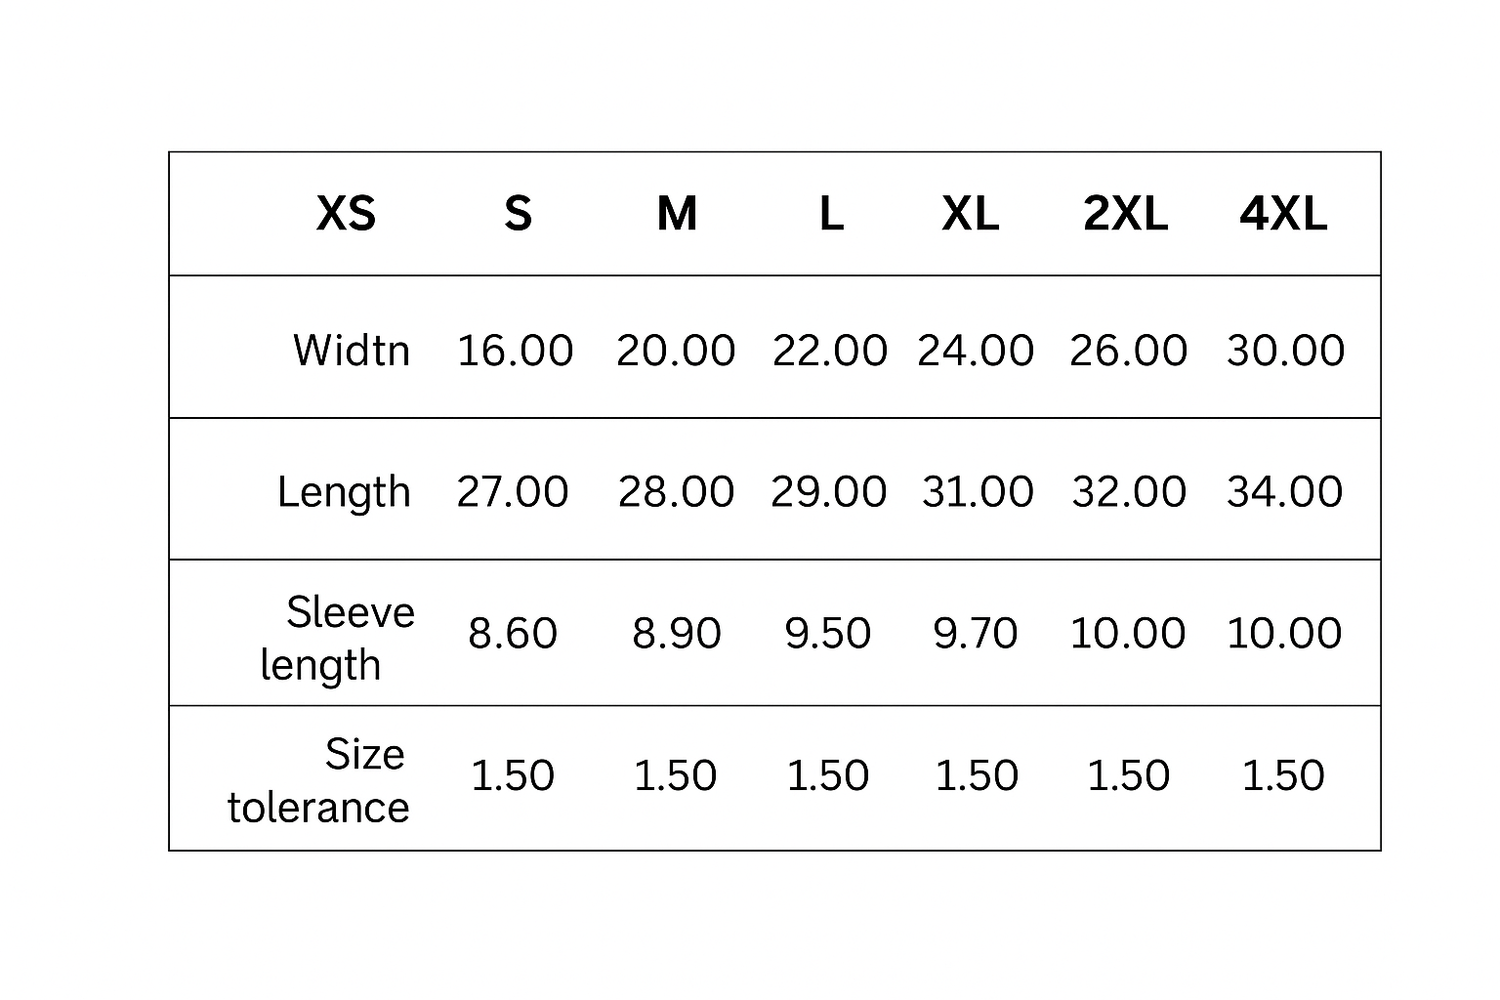The image size is (1500, 1000).
Task: Select the "Widtn" row label
Action: [351, 350]
